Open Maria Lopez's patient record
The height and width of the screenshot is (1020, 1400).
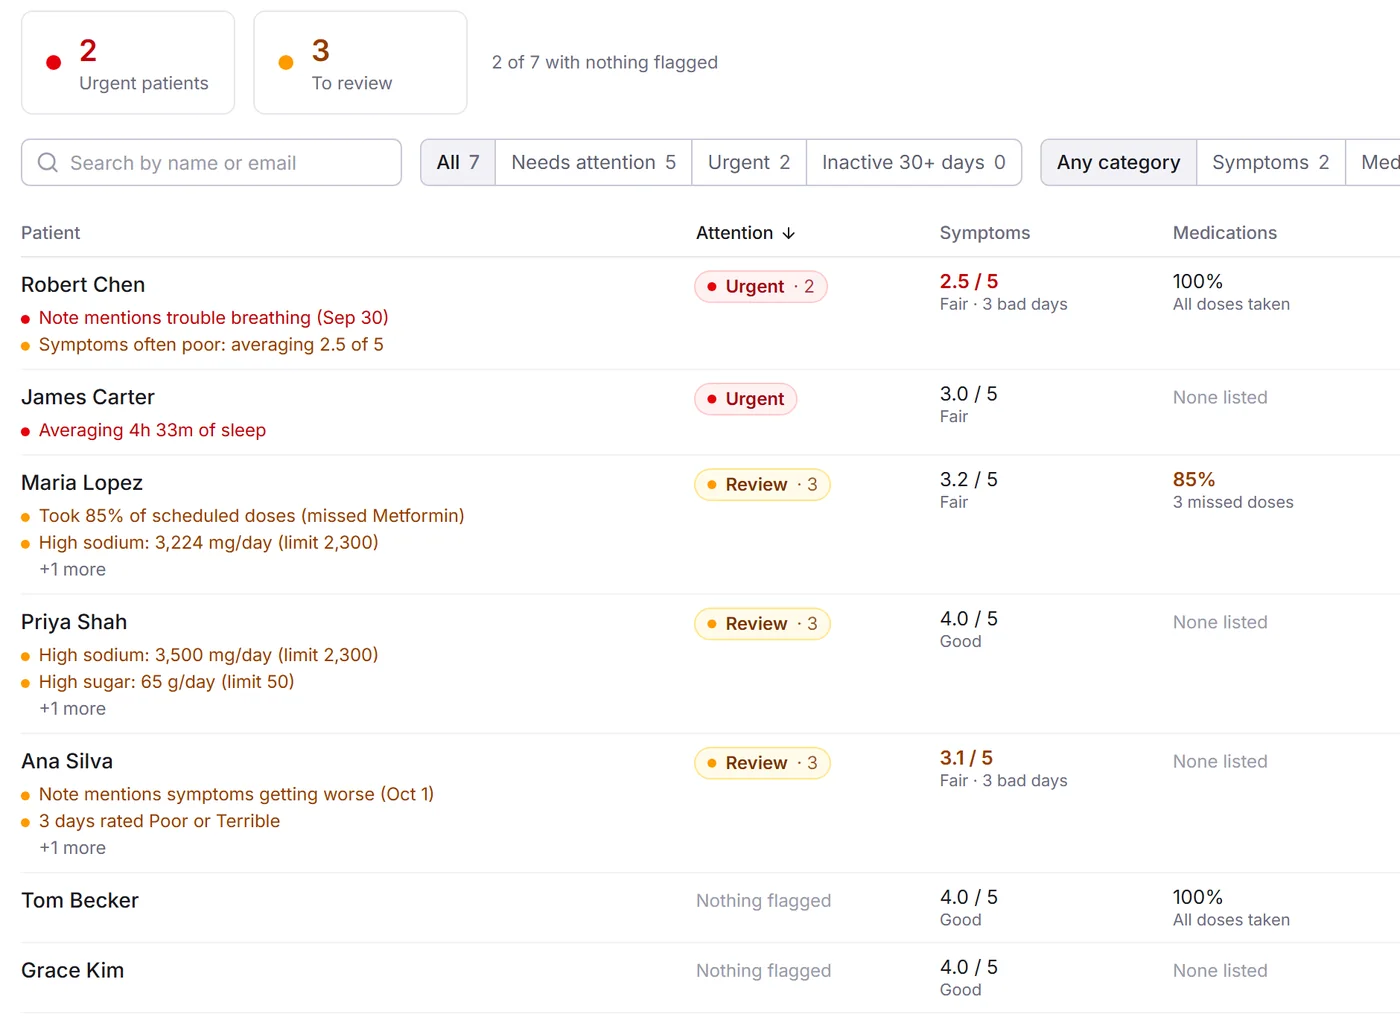click(82, 483)
